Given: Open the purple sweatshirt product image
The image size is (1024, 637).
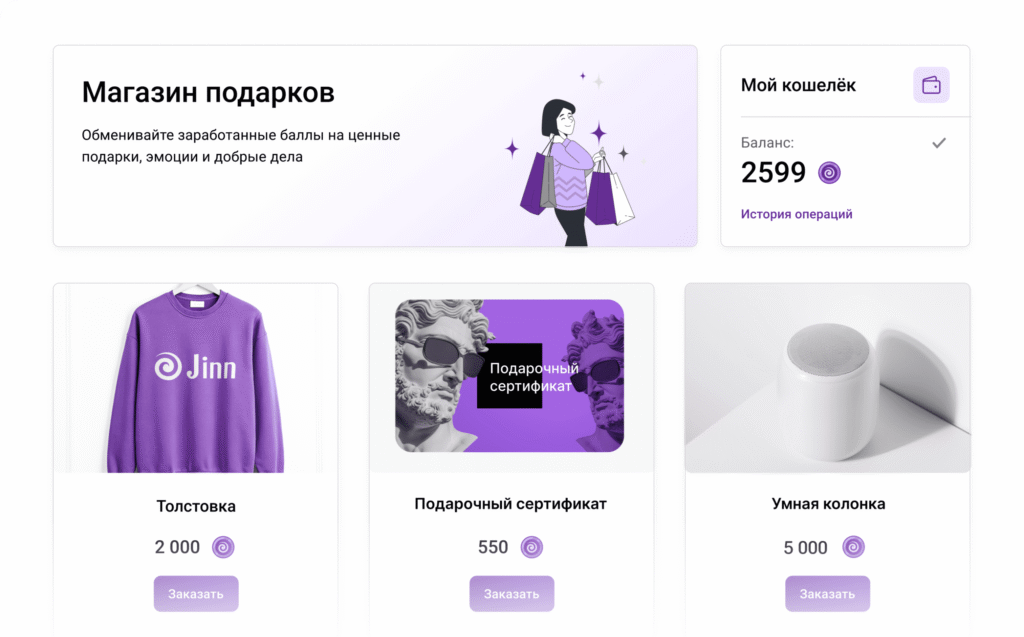Looking at the screenshot, I should (x=196, y=378).
